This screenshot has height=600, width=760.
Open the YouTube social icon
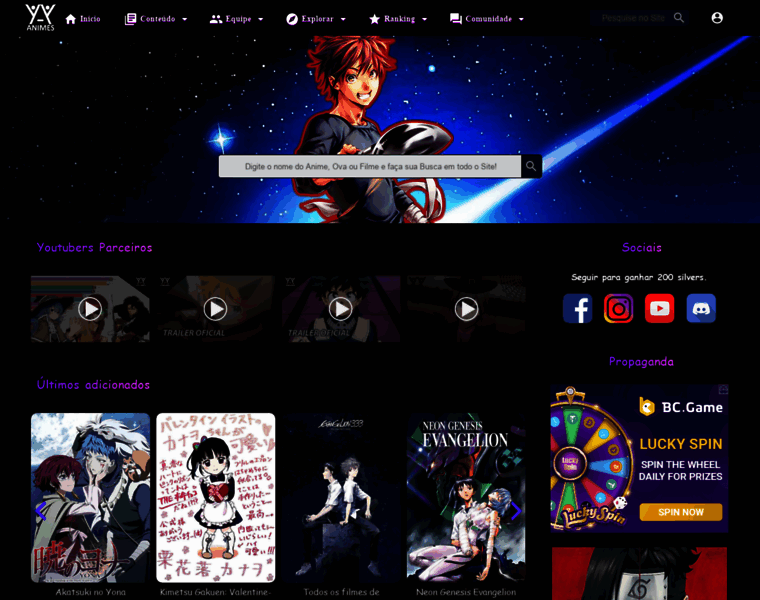[x=660, y=308]
